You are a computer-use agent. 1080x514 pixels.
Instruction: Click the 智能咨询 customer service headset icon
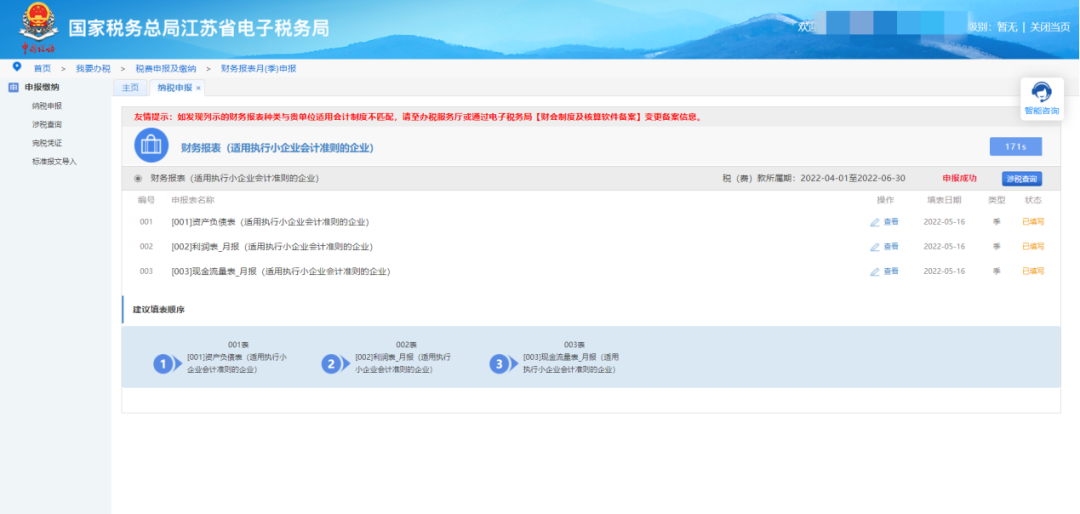[1041, 92]
